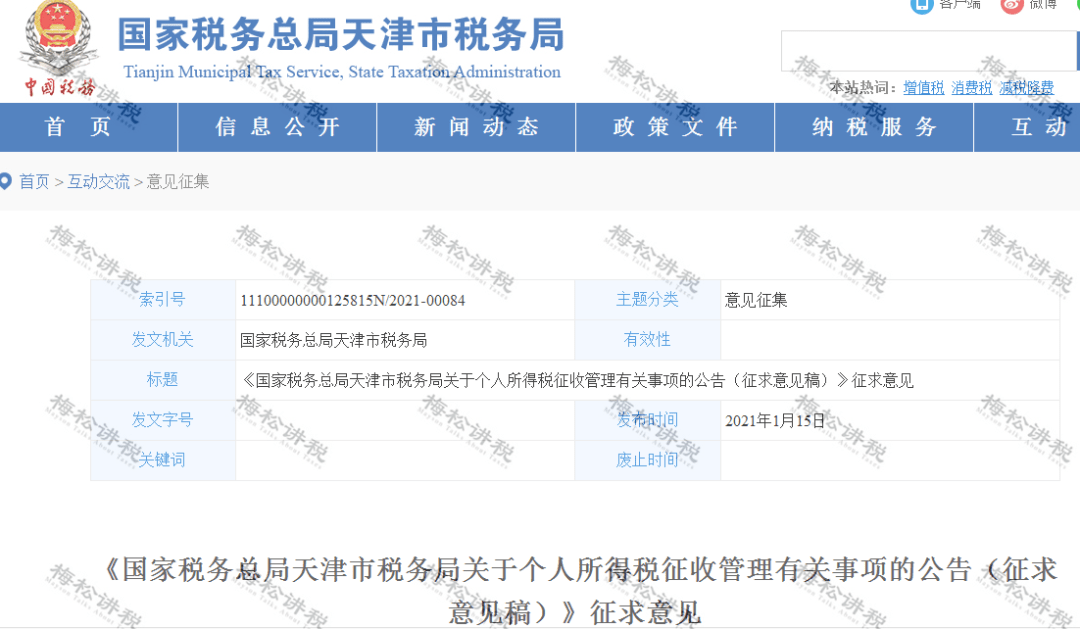Click the publish date 2021年1月15日

pyautogui.click(x=775, y=421)
